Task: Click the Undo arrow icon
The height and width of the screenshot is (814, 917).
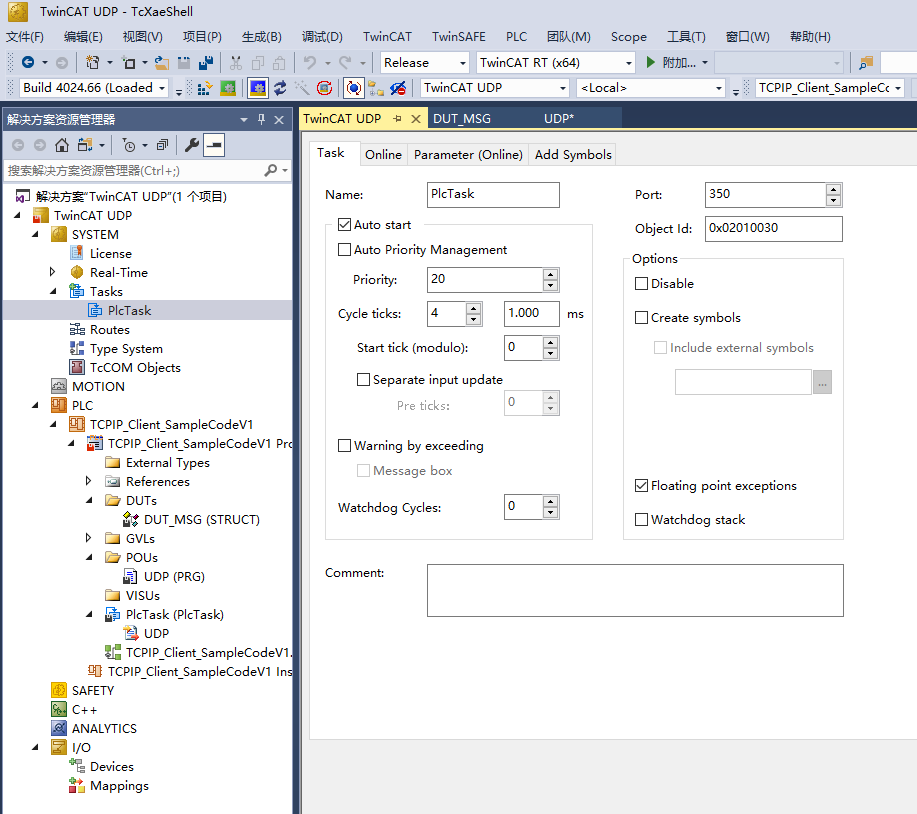Action: point(310,62)
